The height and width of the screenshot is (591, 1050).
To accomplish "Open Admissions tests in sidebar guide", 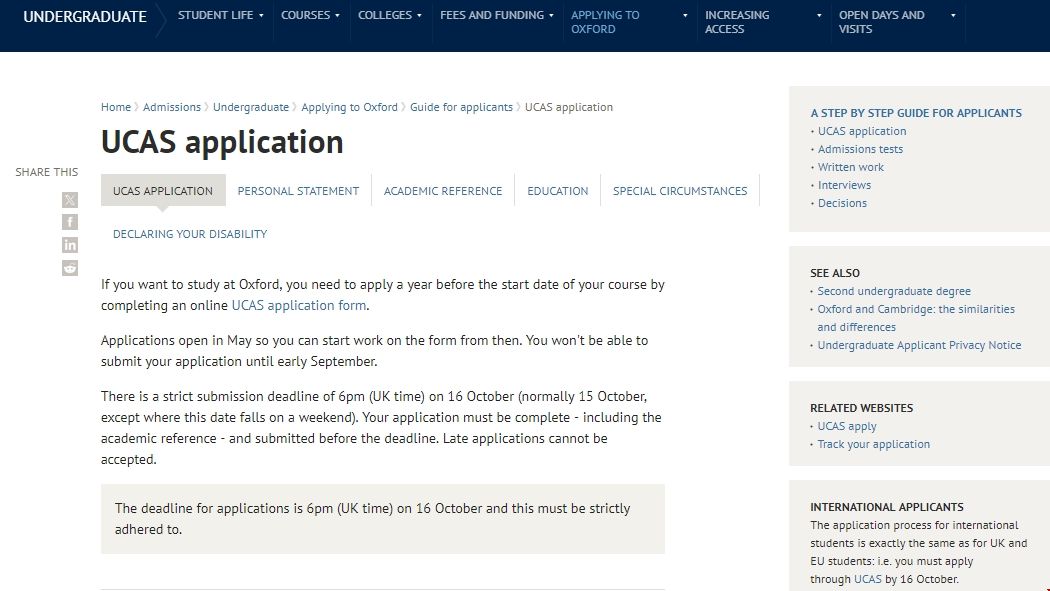I will (x=860, y=149).
